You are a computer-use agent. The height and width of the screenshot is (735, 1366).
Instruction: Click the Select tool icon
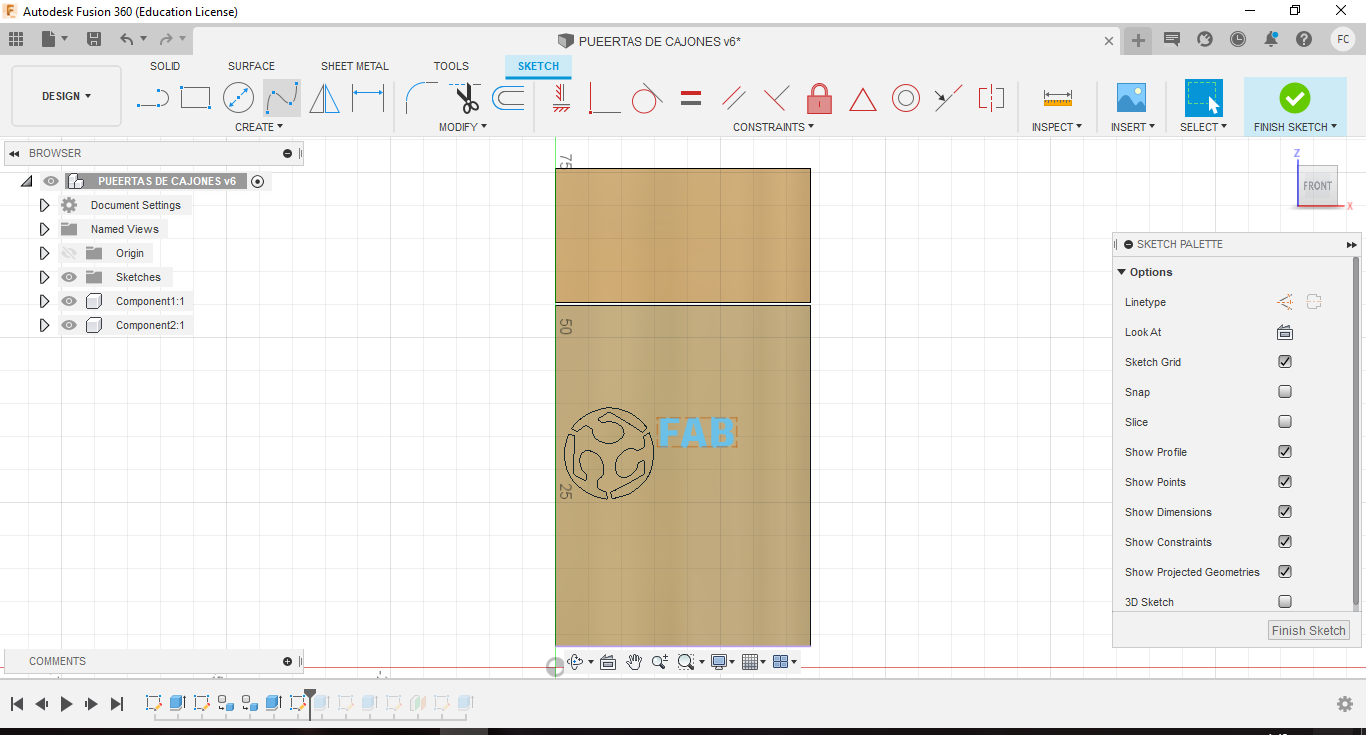coord(1203,98)
